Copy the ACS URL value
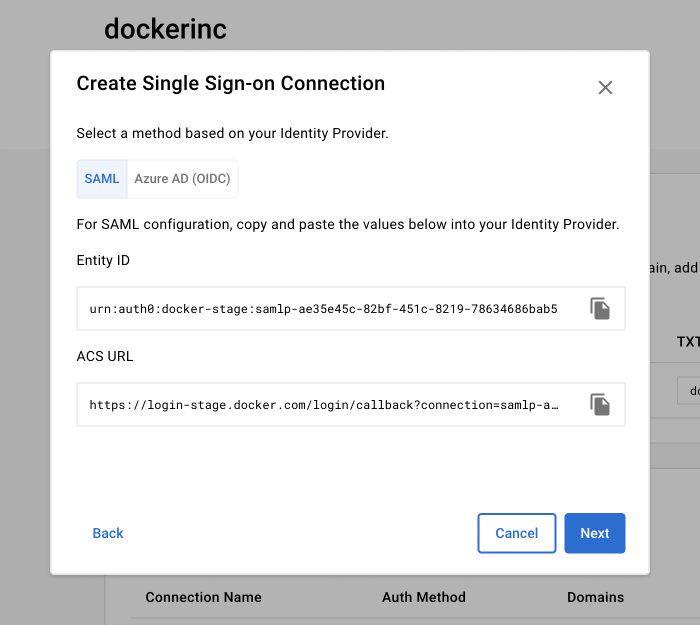This screenshot has width=700, height=625. point(600,404)
